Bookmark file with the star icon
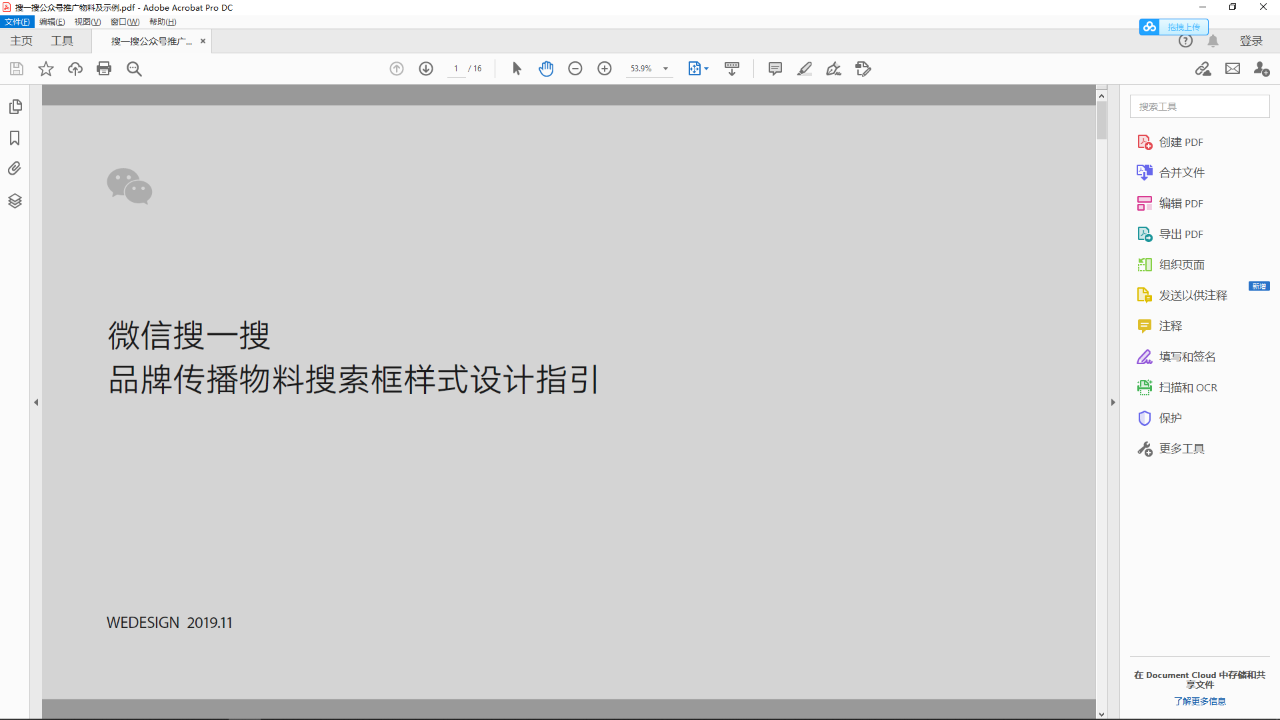 tap(46, 69)
